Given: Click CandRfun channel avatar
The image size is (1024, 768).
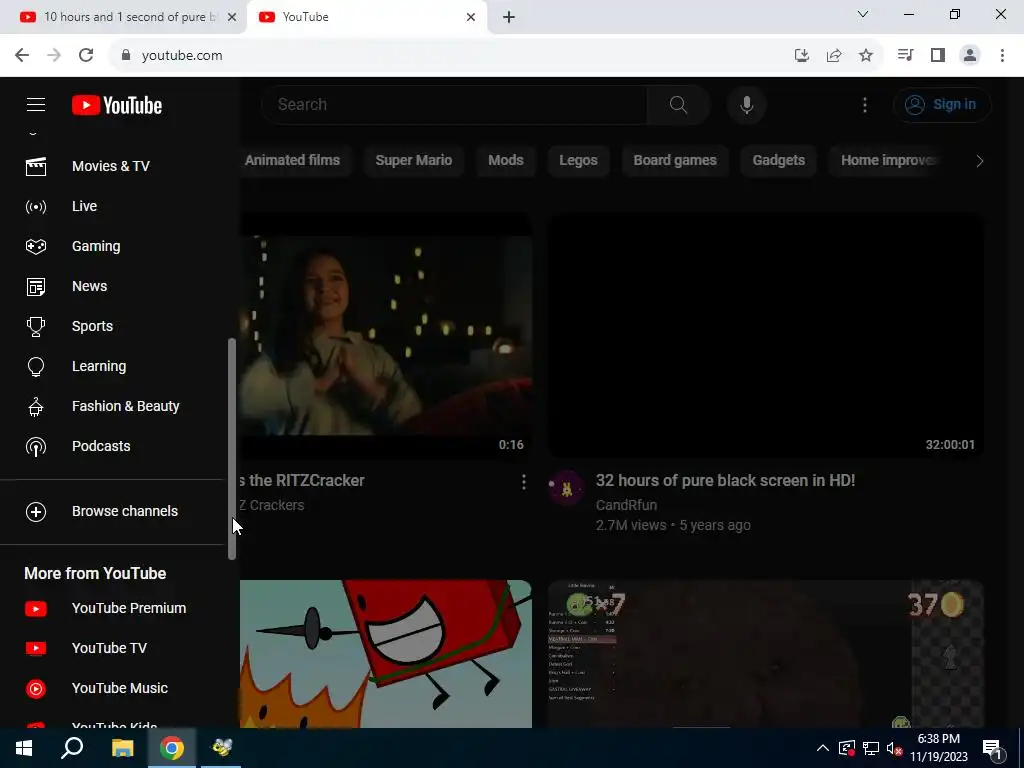Looking at the screenshot, I should point(566,488).
